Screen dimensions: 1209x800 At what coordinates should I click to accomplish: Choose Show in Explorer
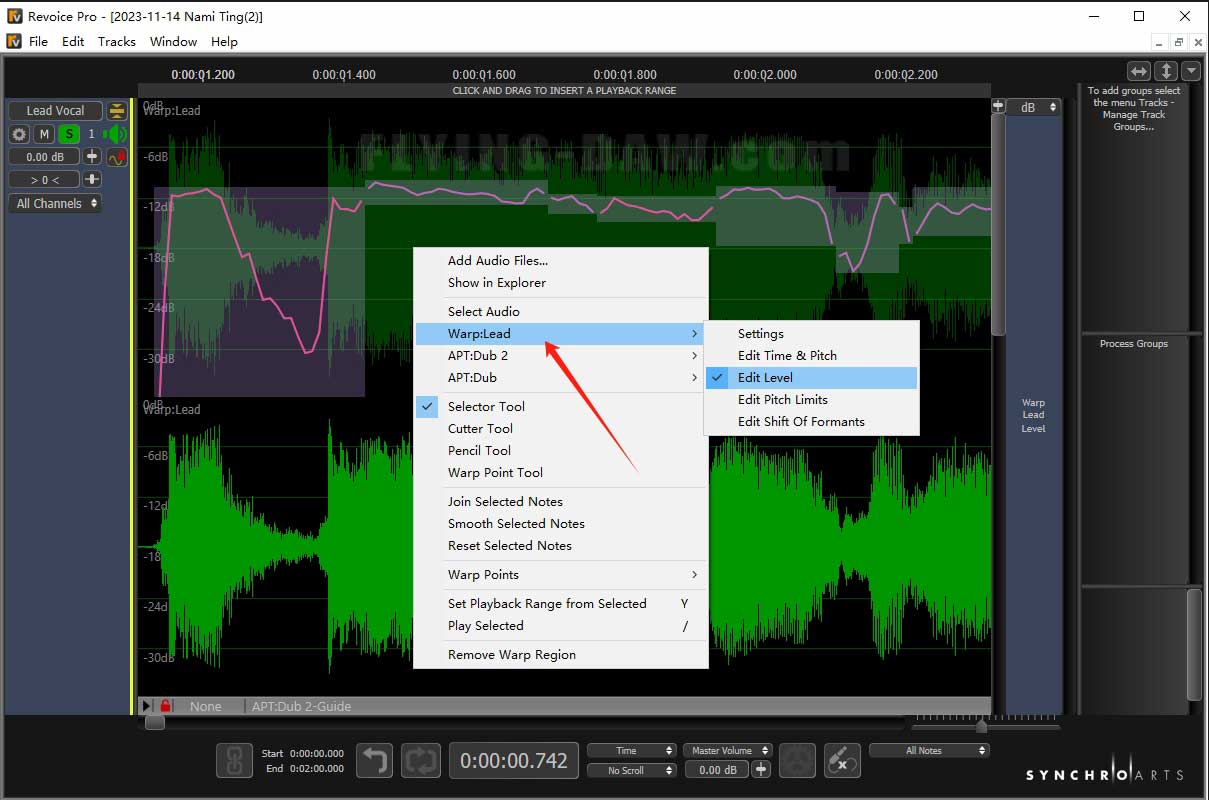click(x=562, y=283)
